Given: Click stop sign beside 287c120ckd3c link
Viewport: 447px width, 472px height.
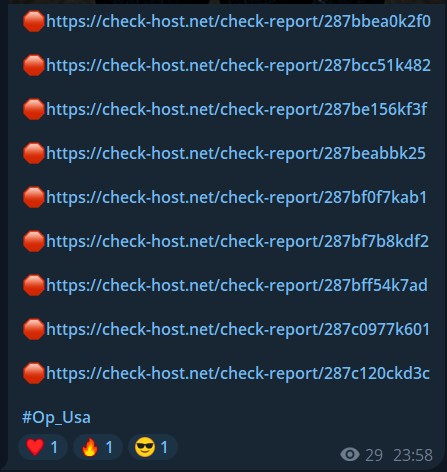Looking at the screenshot, I should pyautogui.click(x=33, y=373).
